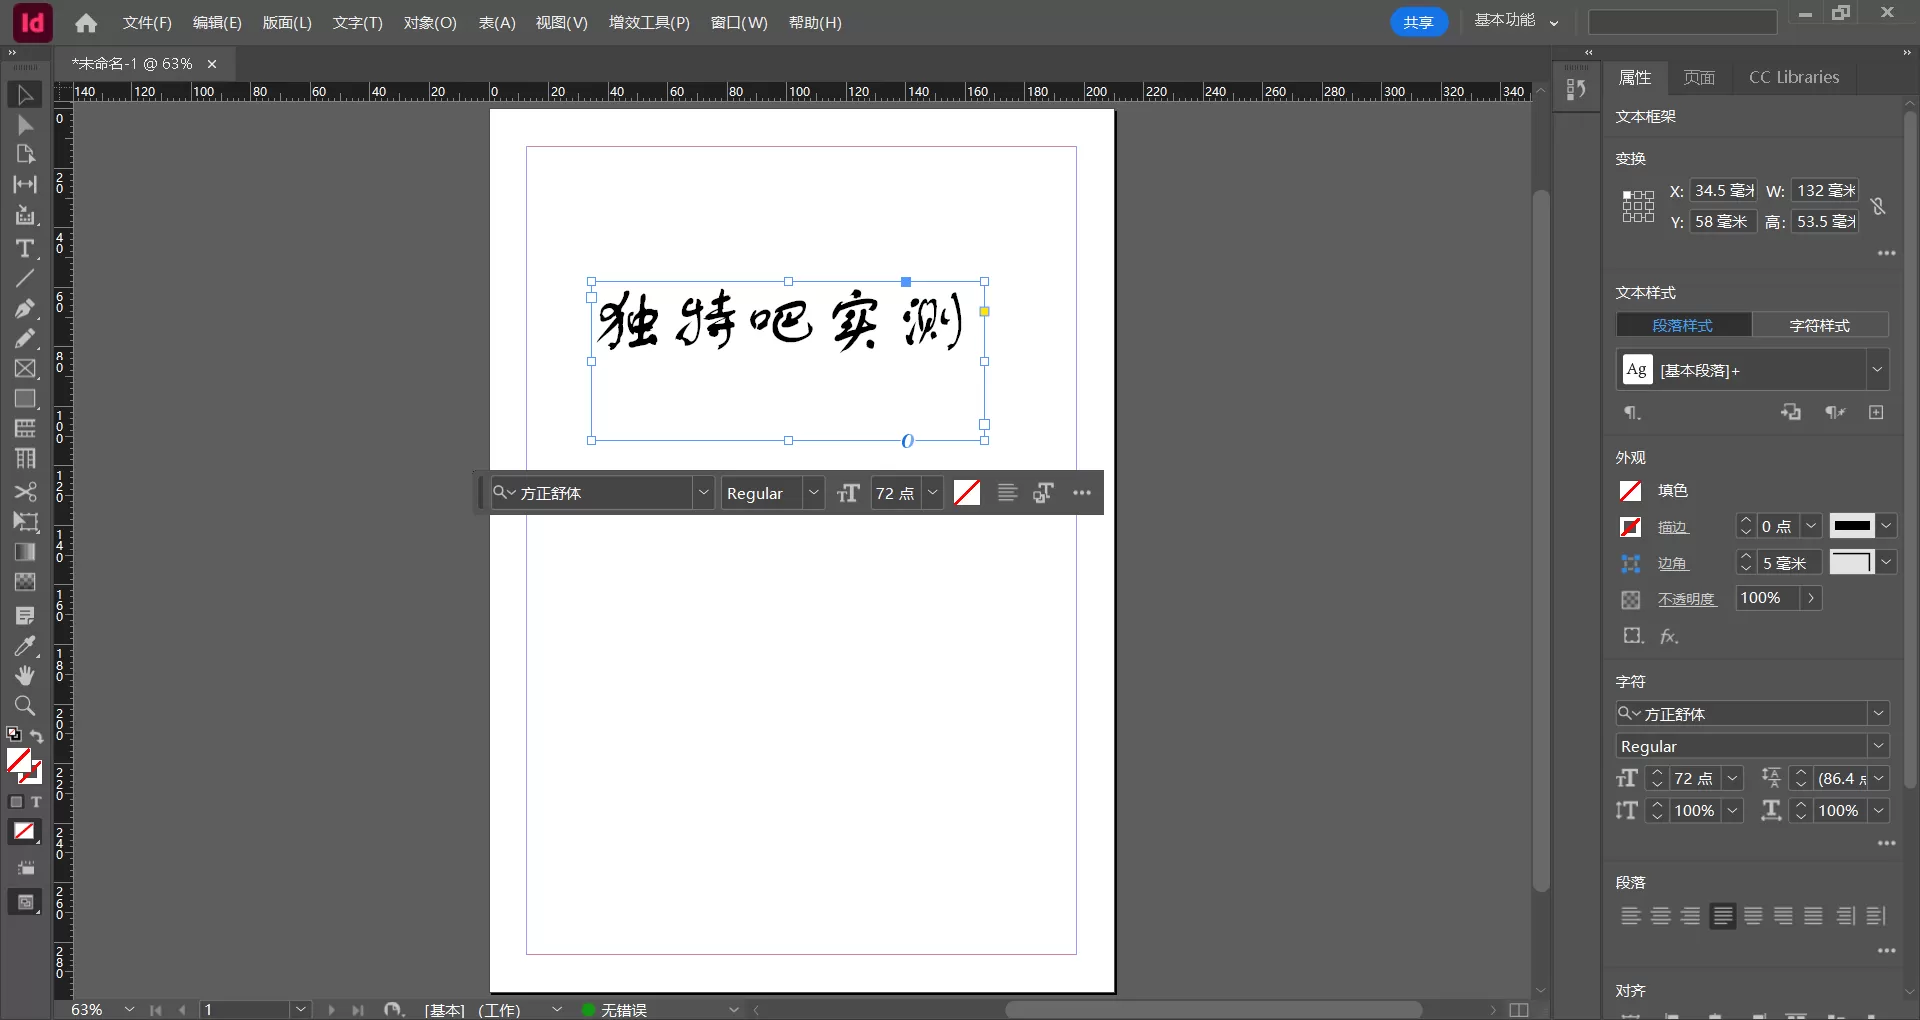
Task: Select the Hand tool
Action: pyautogui.click(x=24, y=676)
